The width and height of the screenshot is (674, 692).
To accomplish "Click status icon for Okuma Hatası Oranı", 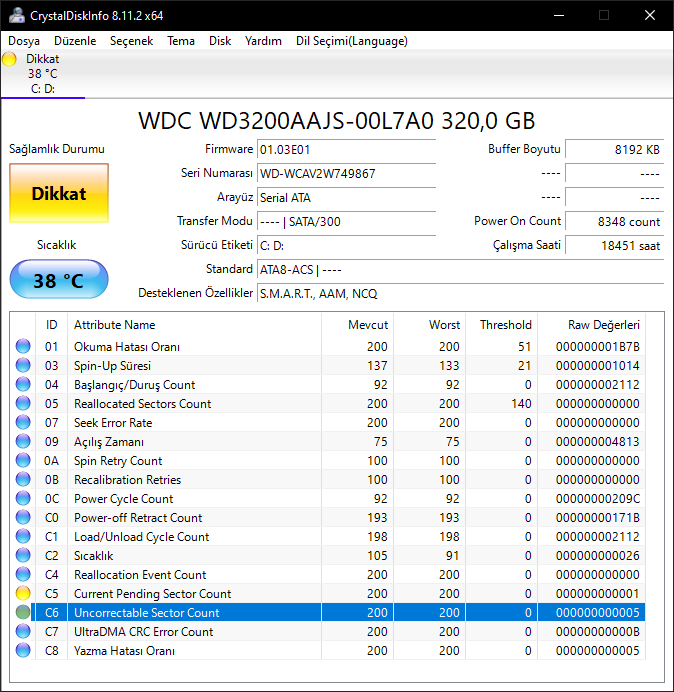I will tap(23, 346).
